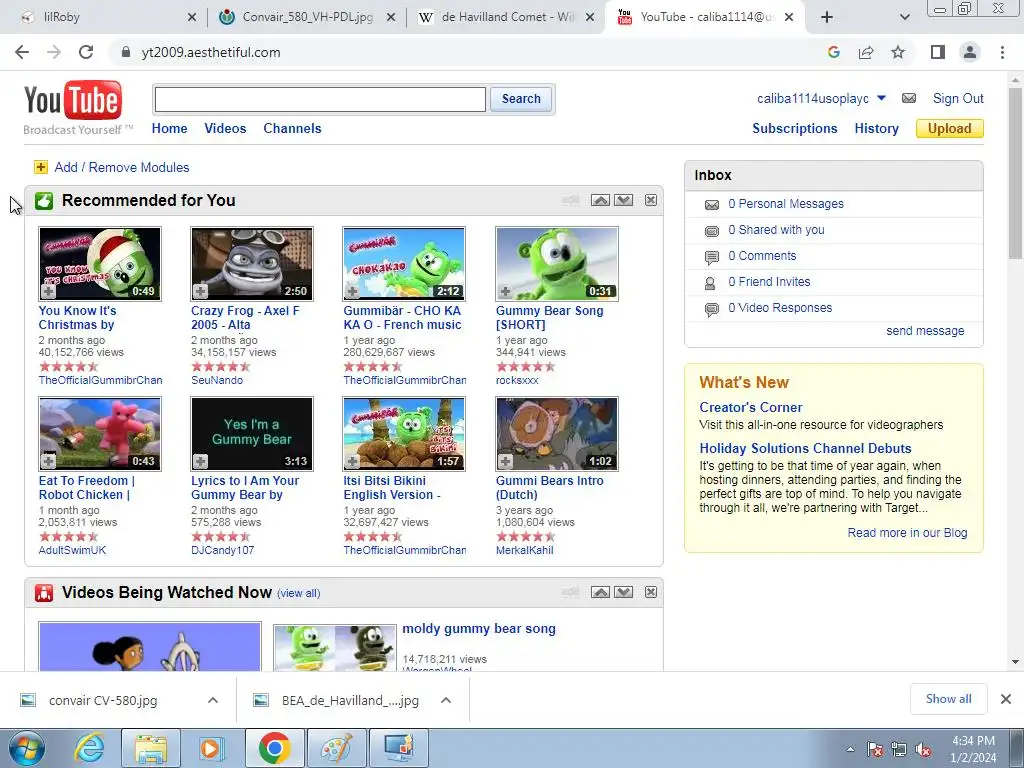Image resolution: width=1024 pixels, height=768 pixels.
Task: Open Creator's Corner link
Action: click(x=750, y=408)
